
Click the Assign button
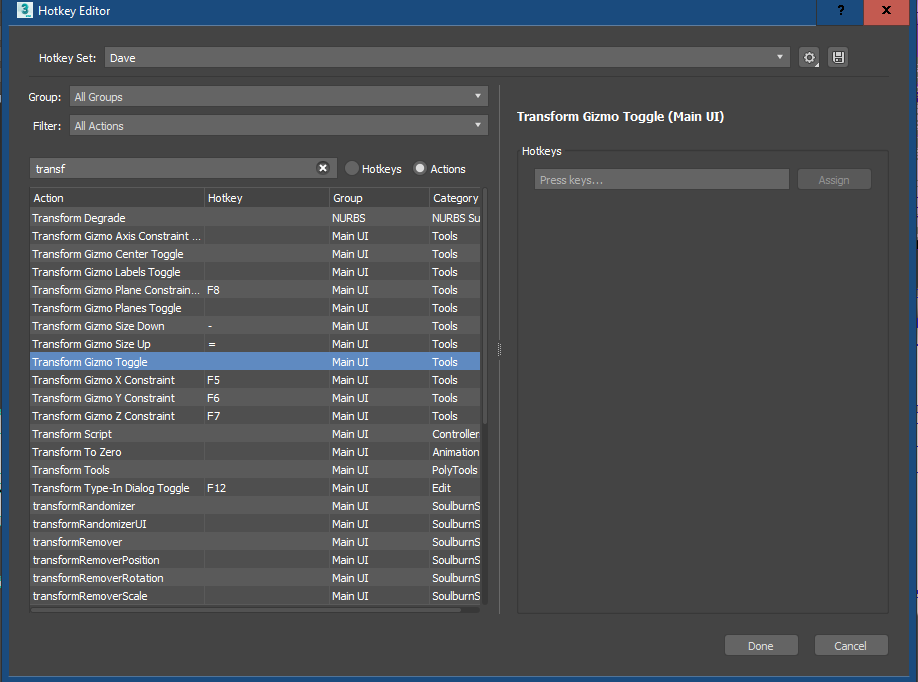point(834,178)
